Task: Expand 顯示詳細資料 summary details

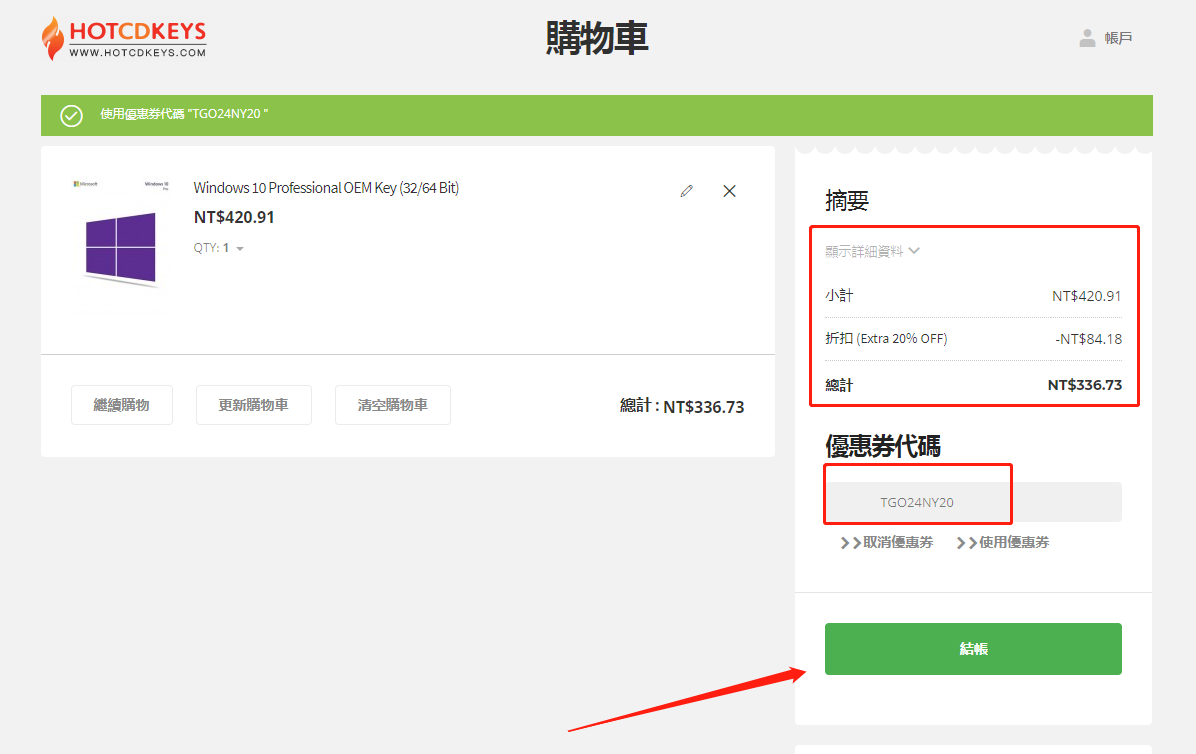Action: (873, 251)
